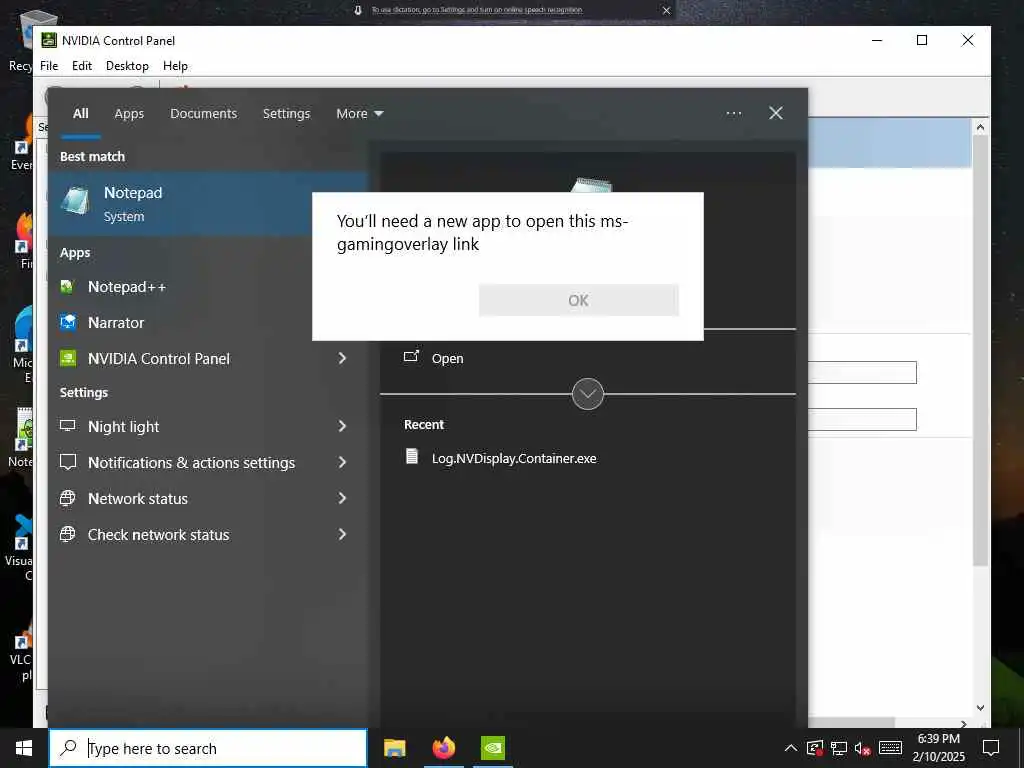
Task: Expand the Night light chevron
Action: pos(342,426)
